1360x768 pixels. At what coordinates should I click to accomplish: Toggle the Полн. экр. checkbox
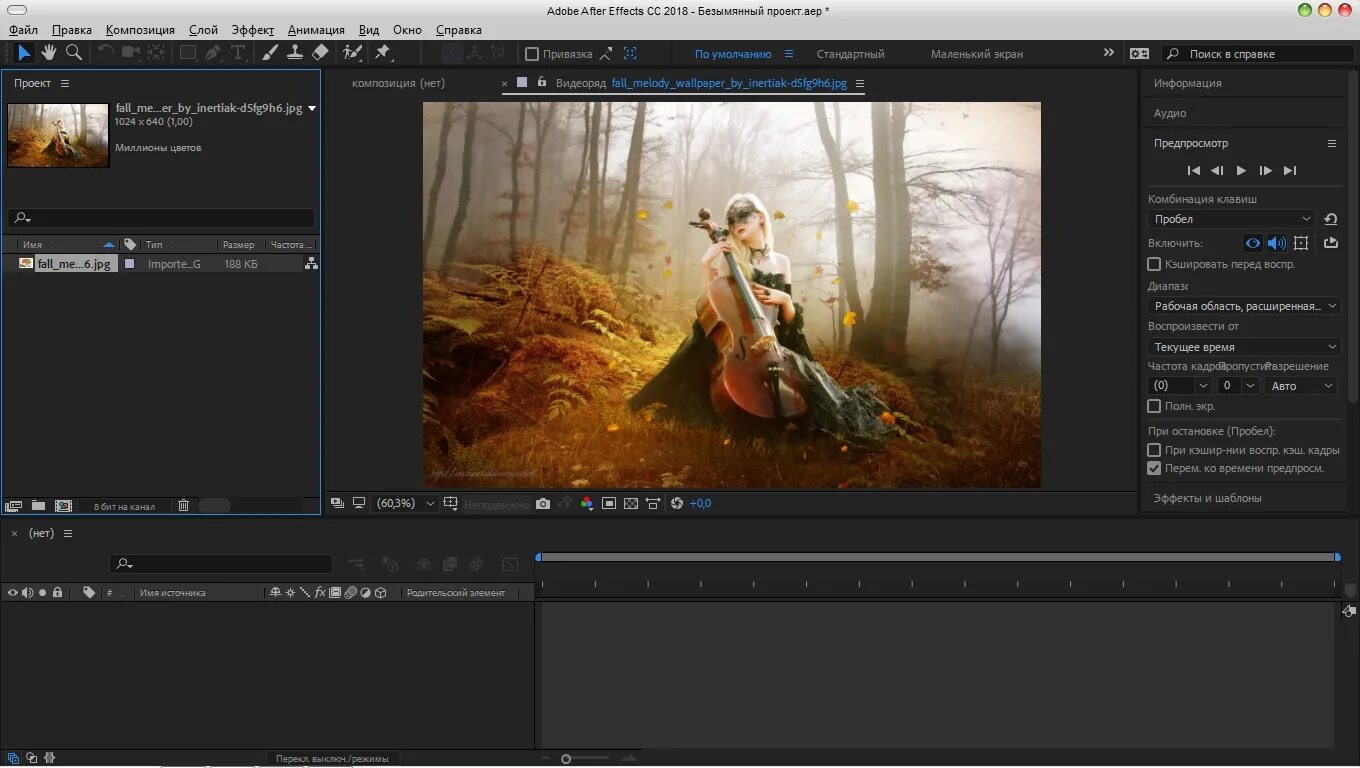[1154, 406]
